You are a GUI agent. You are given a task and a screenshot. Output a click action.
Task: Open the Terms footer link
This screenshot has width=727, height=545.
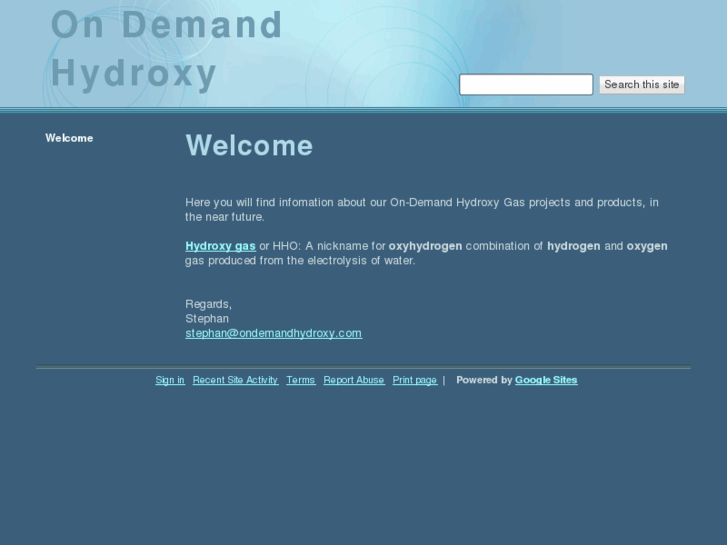300,380
